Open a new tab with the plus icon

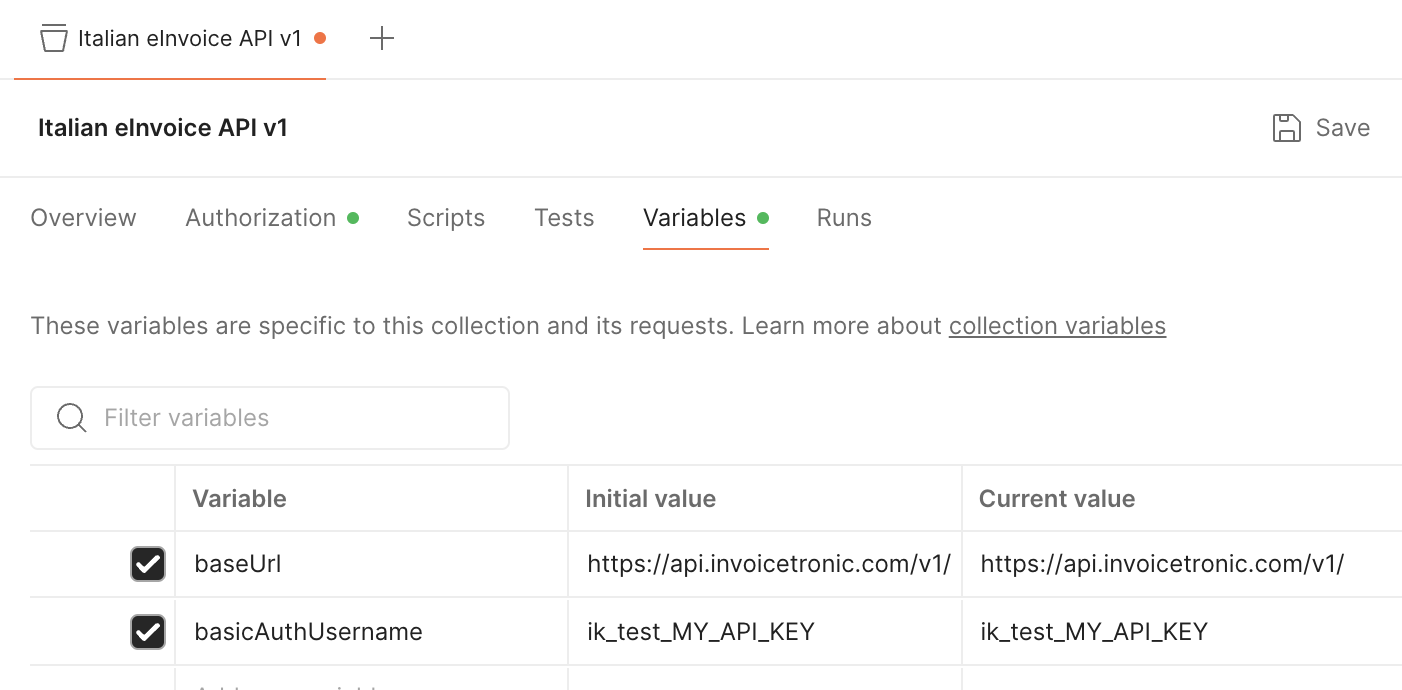pos(382,39)
